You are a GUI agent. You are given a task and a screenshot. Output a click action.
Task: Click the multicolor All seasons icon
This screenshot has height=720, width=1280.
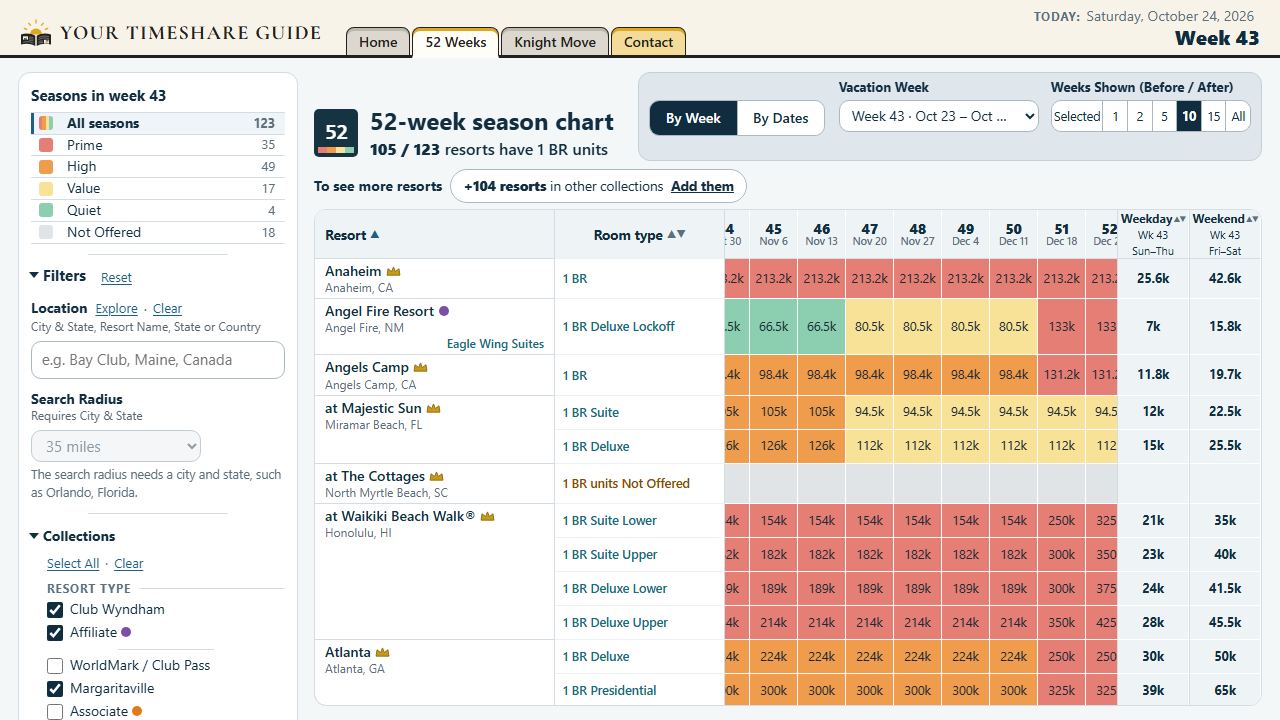click(x=46, y=124)
